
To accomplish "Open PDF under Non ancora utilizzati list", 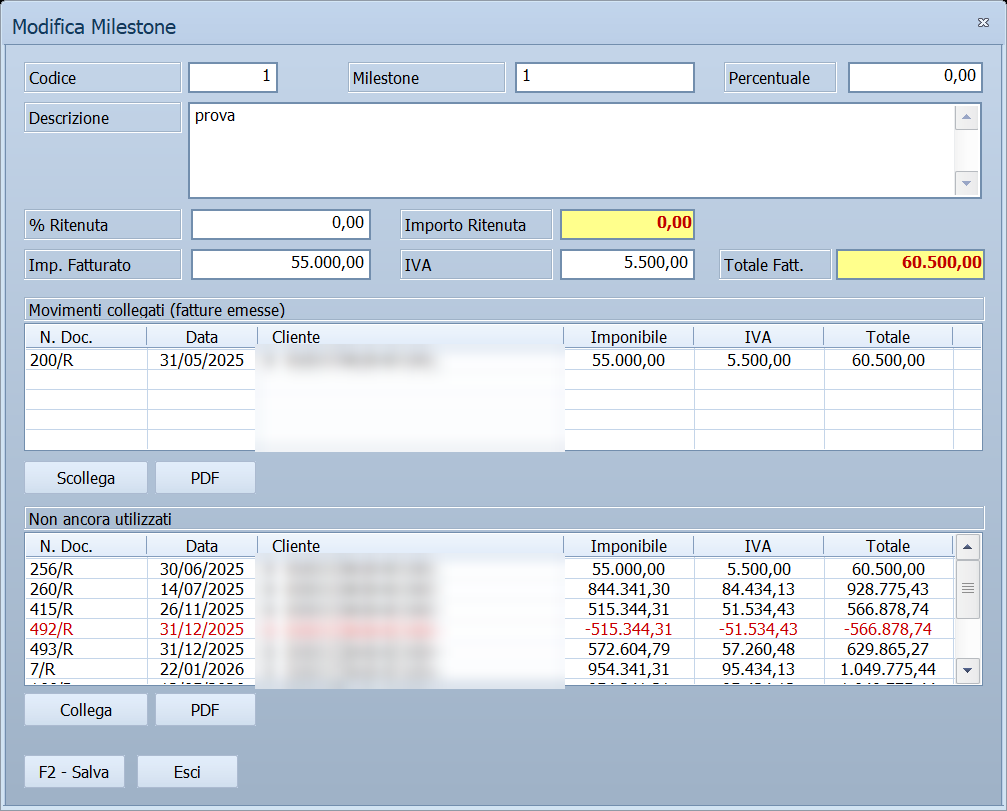I will [205, 710].
